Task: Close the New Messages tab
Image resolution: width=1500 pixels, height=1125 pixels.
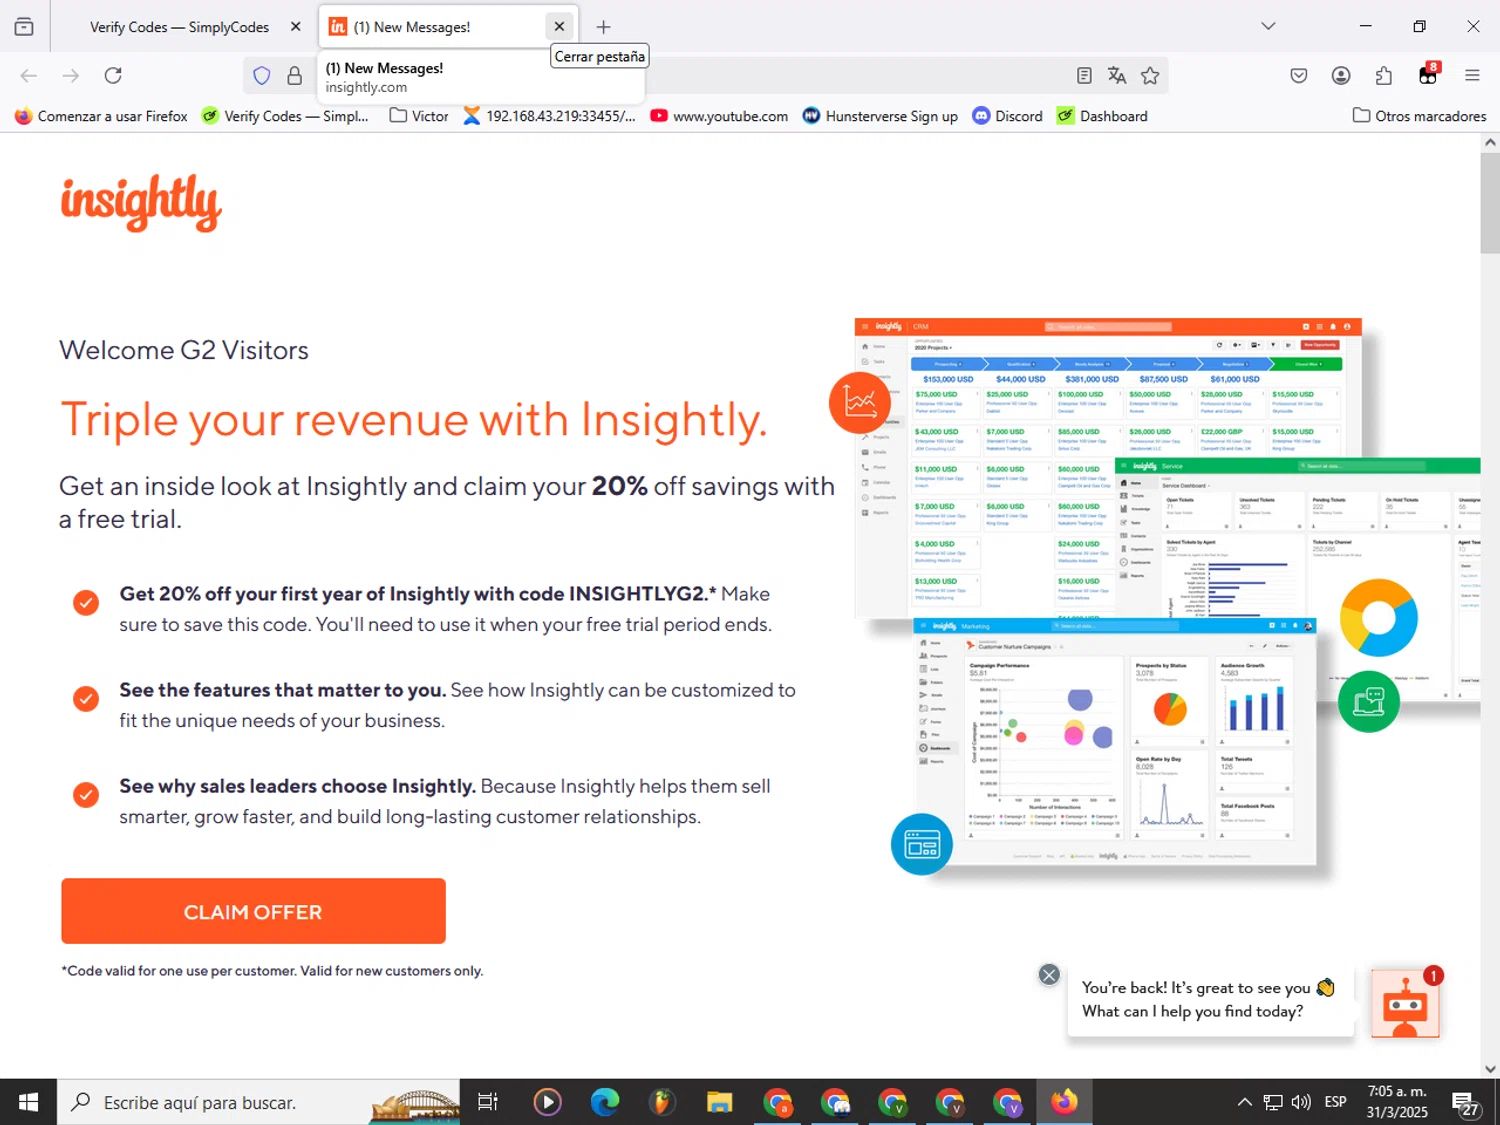Action: coord(560,27)
